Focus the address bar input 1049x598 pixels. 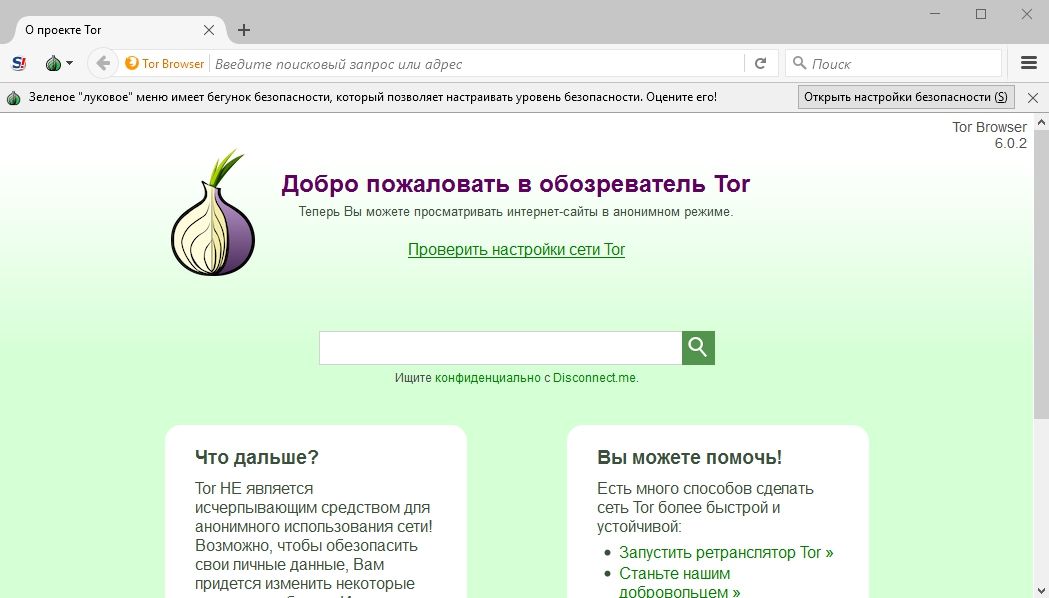[478, 64]
